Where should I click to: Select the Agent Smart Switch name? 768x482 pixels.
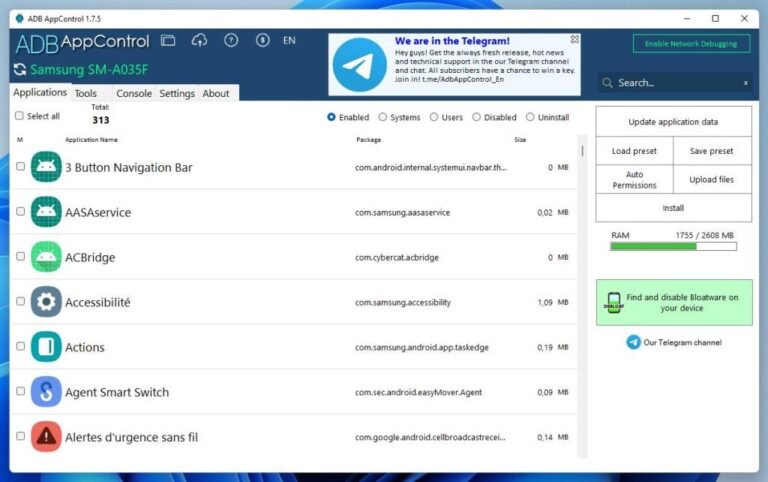pos(117,392)
